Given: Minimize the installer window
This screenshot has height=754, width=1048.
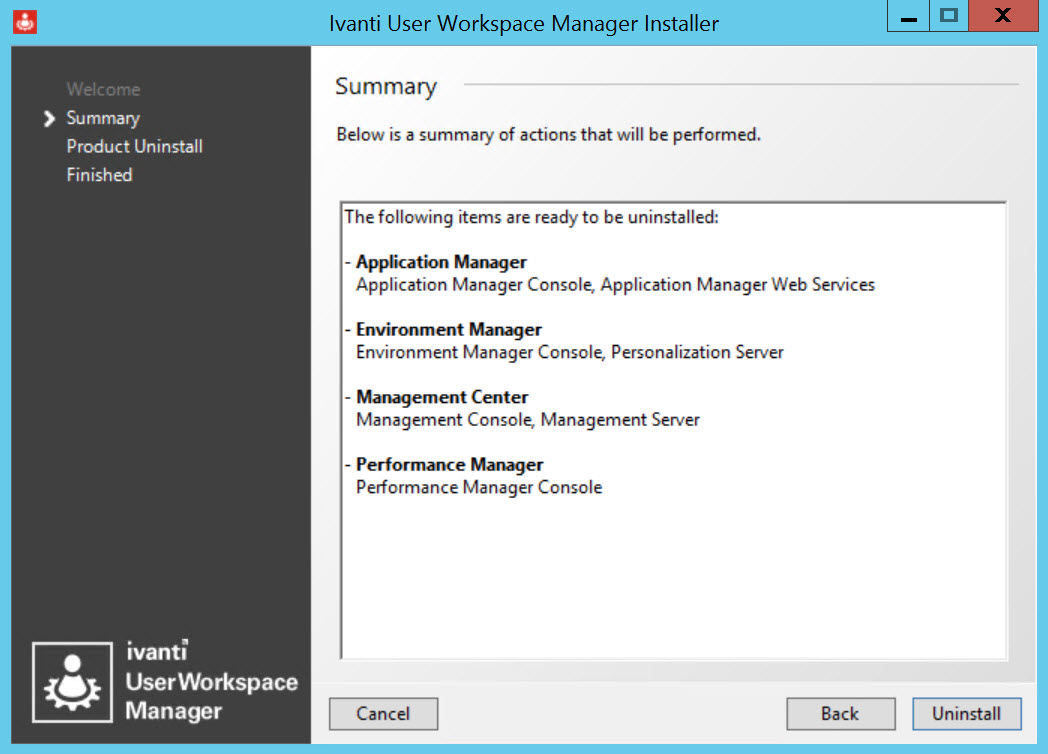Looking at the screenshot, I should tap(908, 19).
